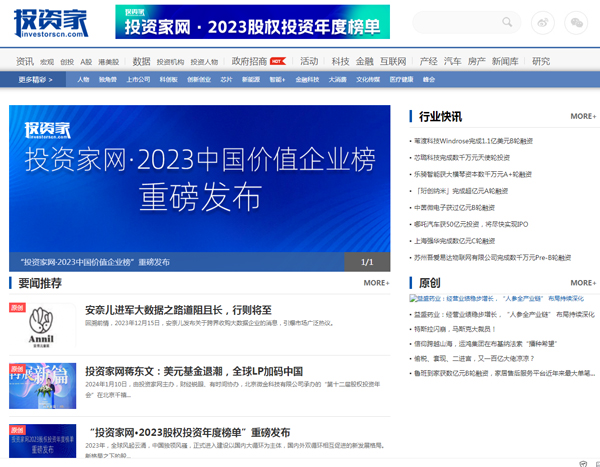Click MORE+ next to 要闻推荐
Screen dimensions: 600x467
tap(377, 283)
